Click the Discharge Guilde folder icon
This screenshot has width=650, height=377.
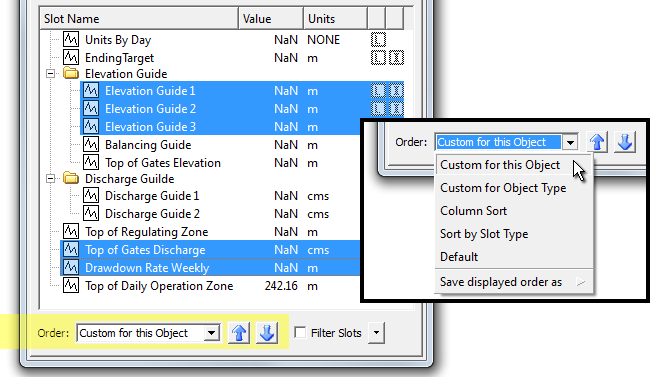tap(71, 178)
